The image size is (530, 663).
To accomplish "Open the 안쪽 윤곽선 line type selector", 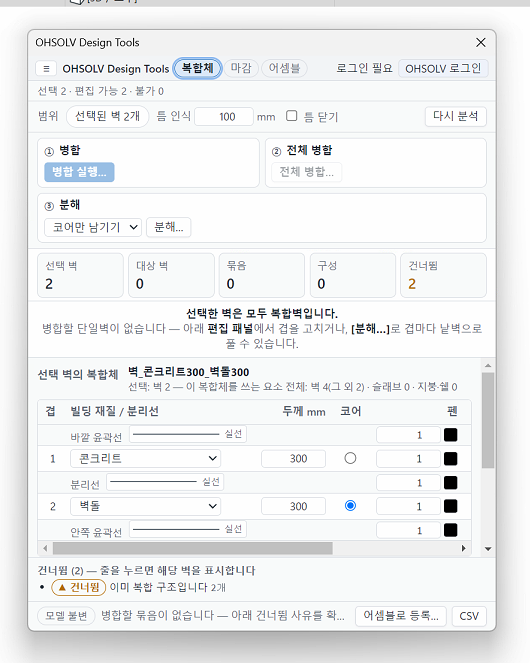I will pyautogui.click(x=188, y=529).
